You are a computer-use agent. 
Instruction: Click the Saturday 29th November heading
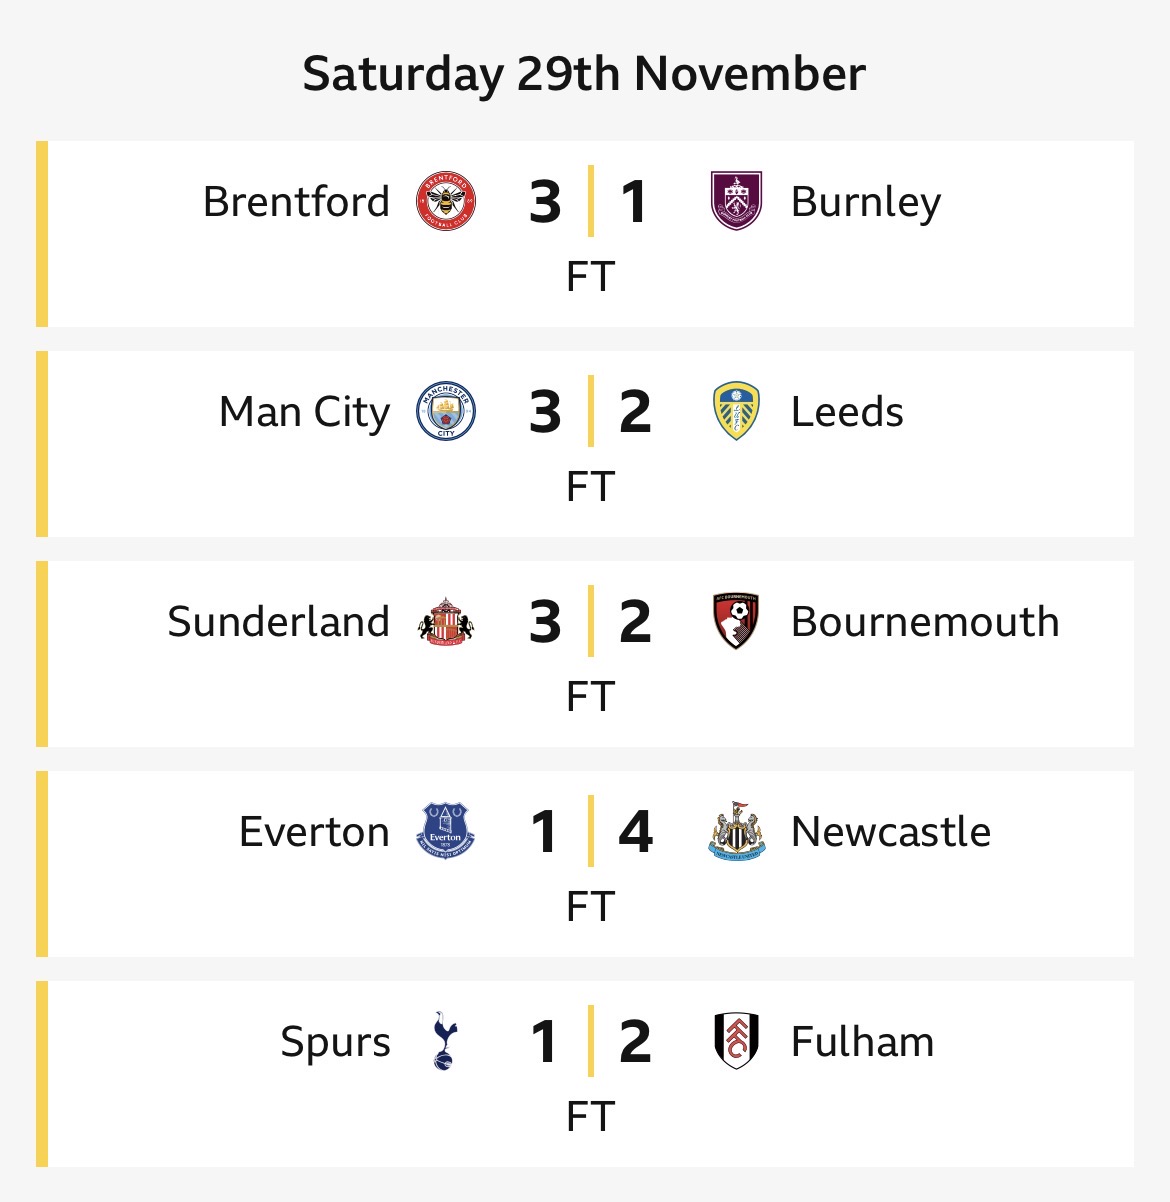[x=584, y=74]
